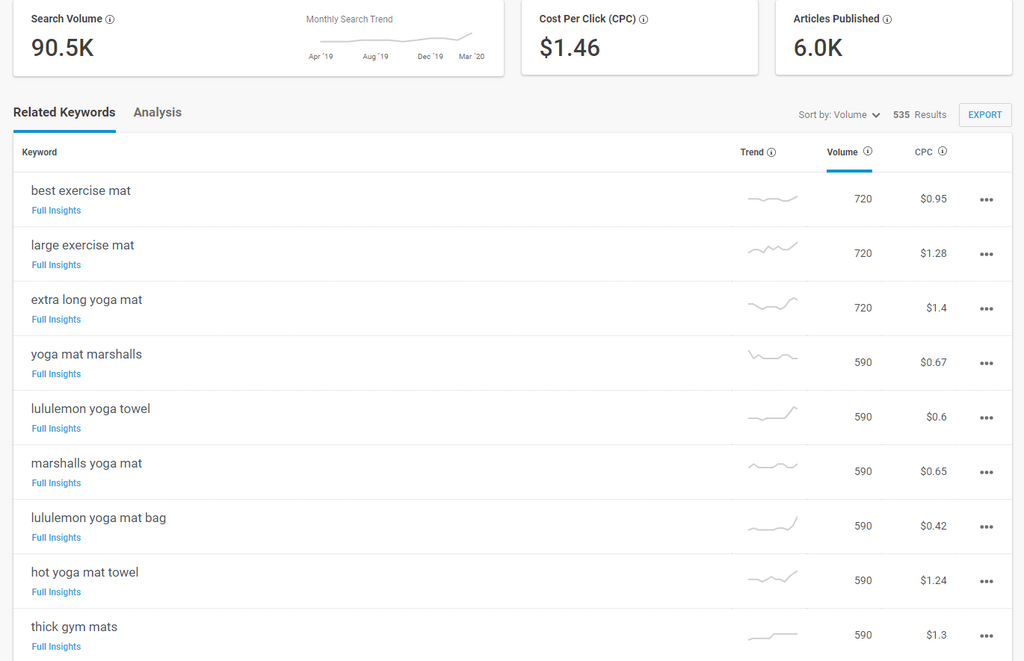This screenshot has width=1024, height=661.
Task: Click the Monthly Search Trend chart
Action: click(396, 39)
